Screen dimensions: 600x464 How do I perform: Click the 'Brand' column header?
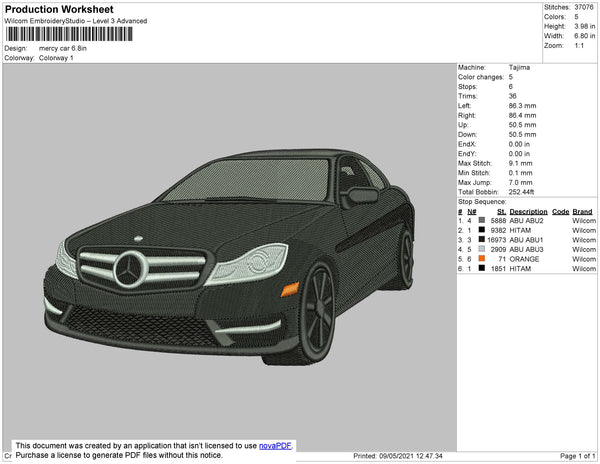582,212
